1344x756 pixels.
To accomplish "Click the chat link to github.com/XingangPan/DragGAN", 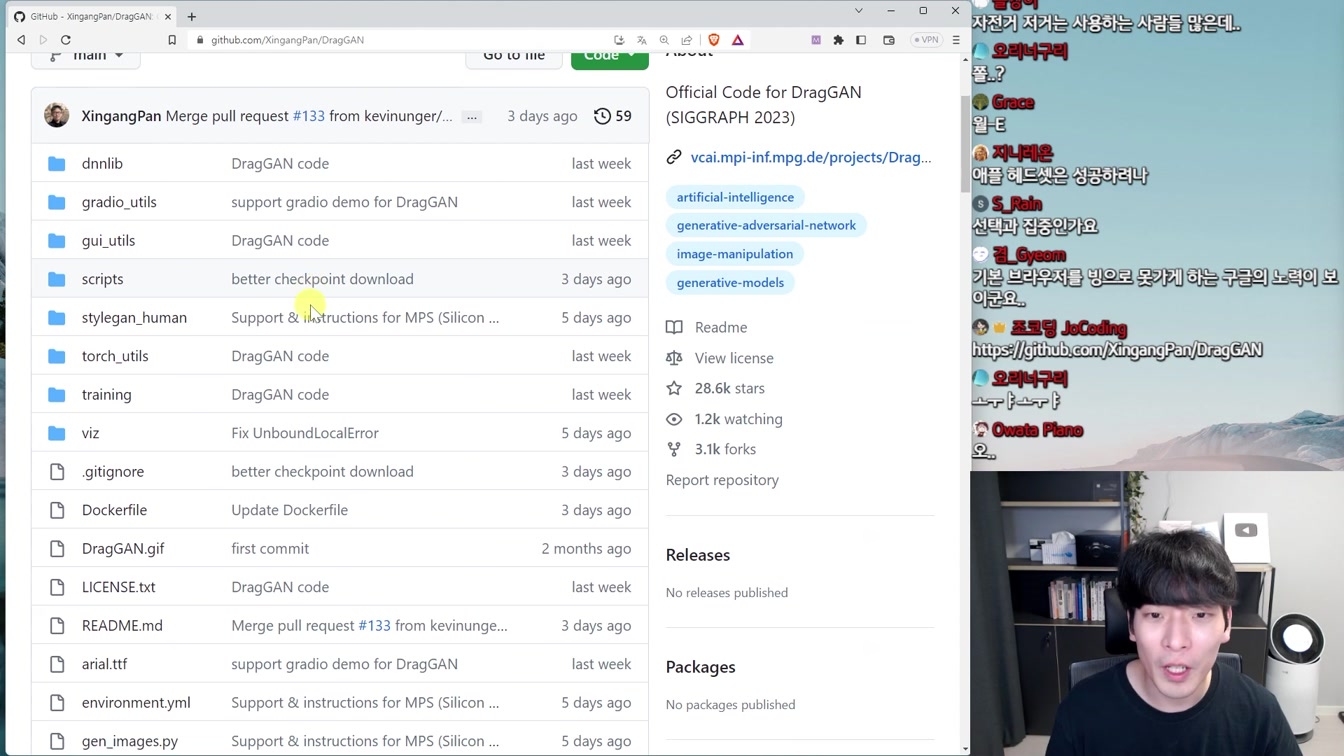I will [x=1117, y=350].
